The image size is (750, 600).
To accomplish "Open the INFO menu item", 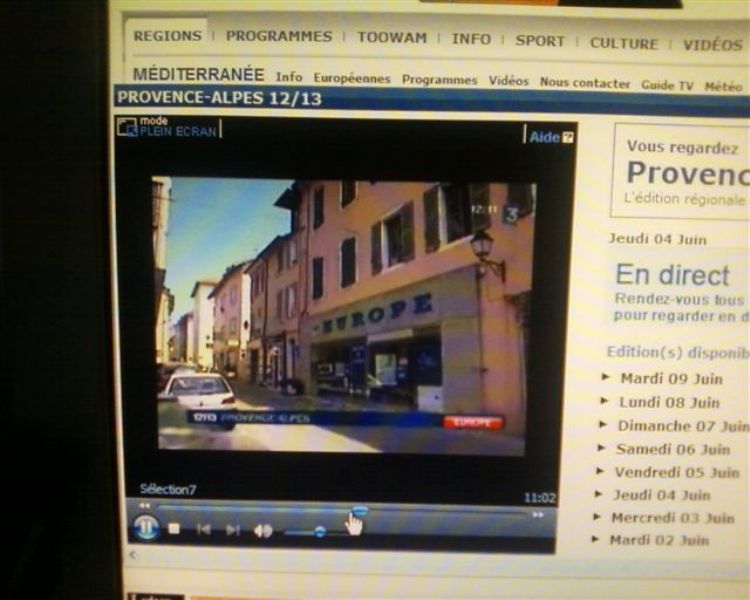I will tap(472, 39).
